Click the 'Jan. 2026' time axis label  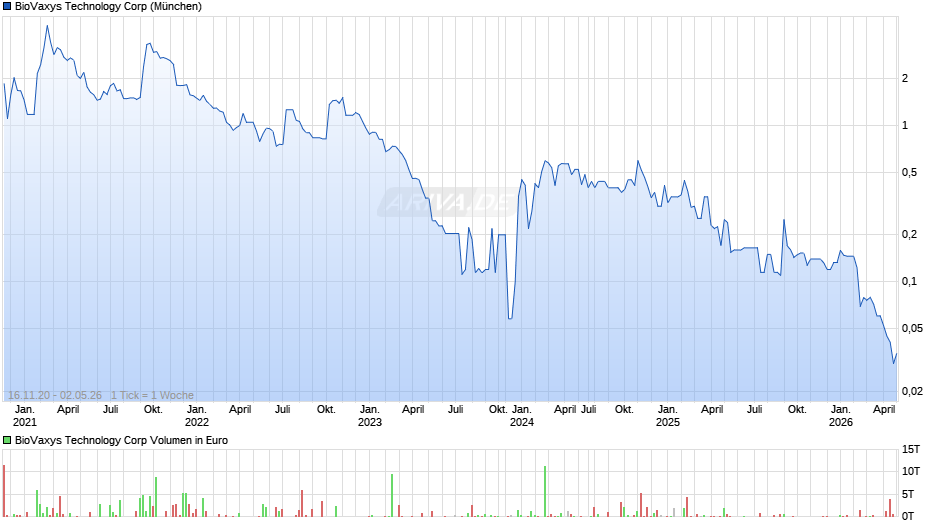(x=840, y=416)
